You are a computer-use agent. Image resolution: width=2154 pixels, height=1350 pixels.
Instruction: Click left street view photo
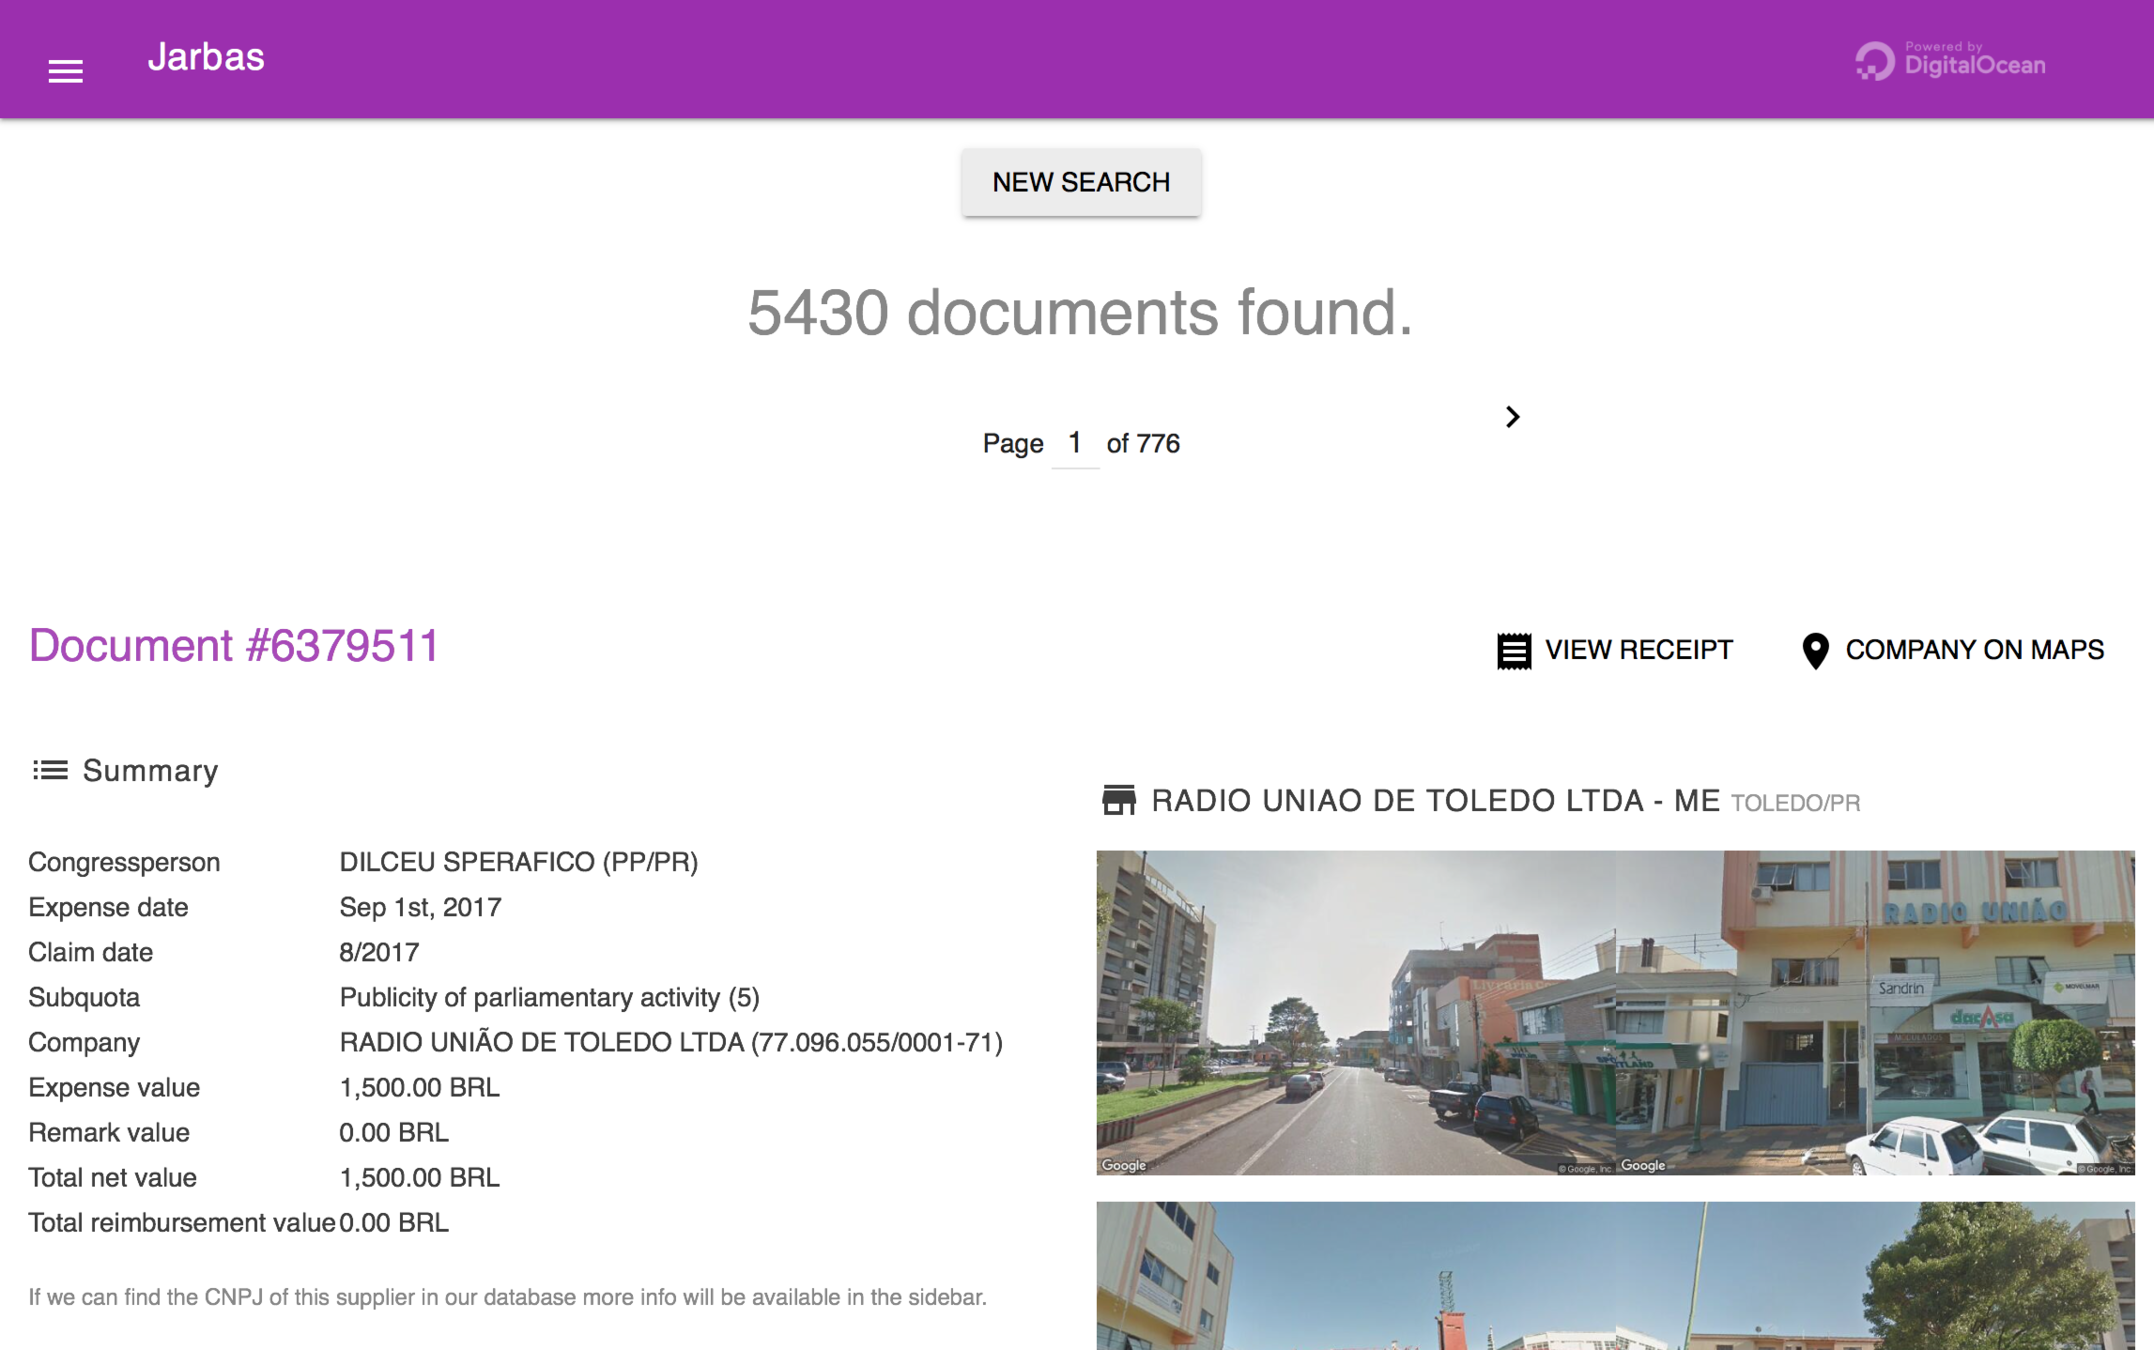point(1355,1012)
